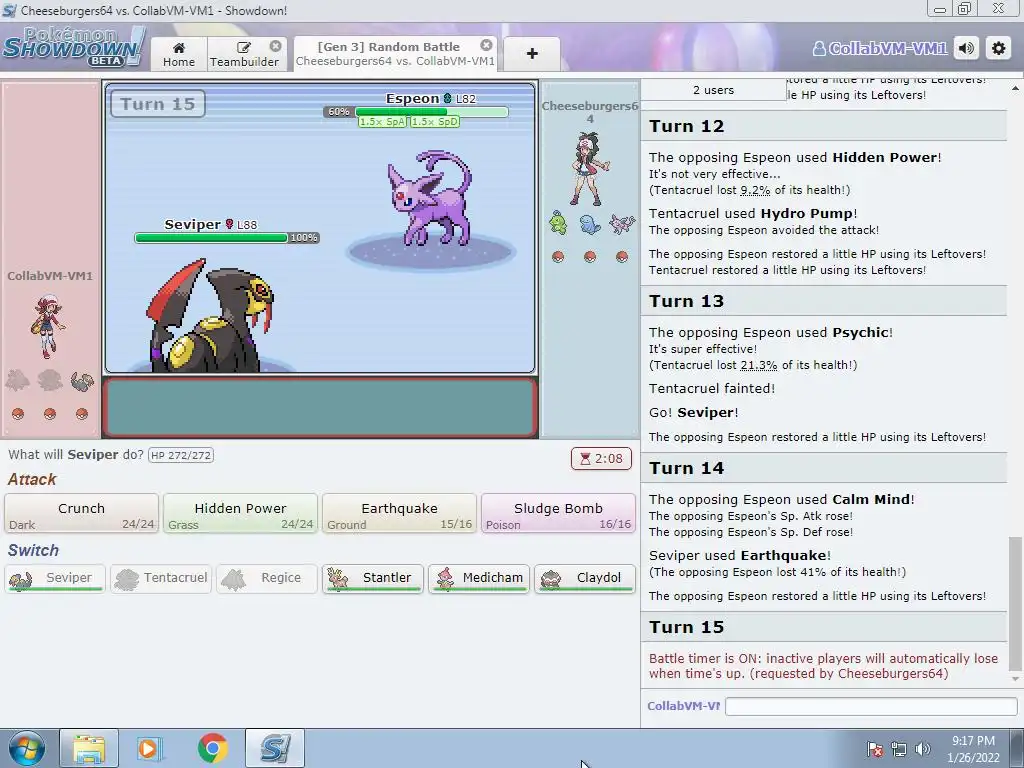Viewport: 1024px width, 768px height.
Task: Click the Cheeseburgers64 trainer avatar
Action: click(590, 169)
